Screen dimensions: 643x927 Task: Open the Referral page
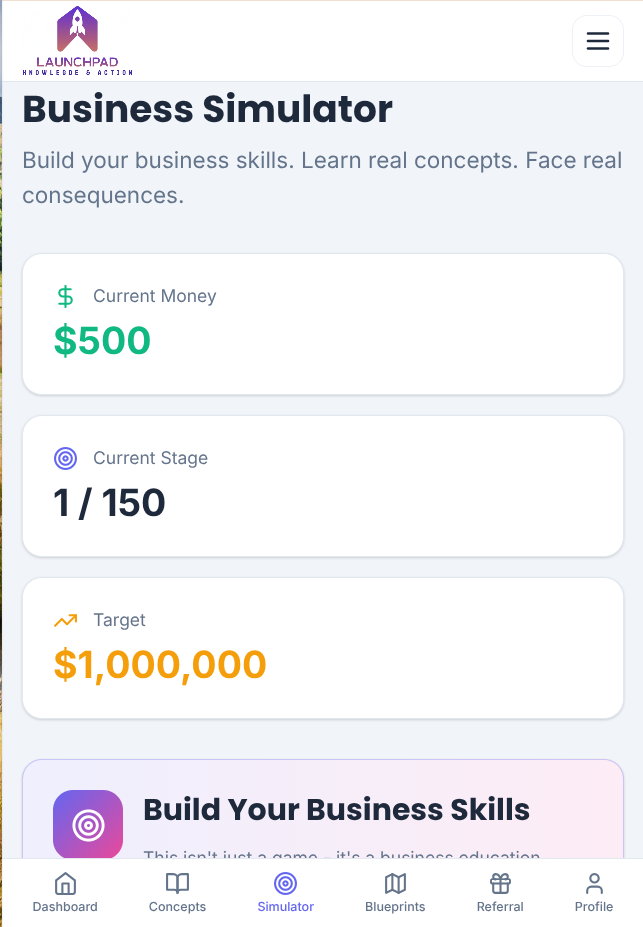coord(500,893)
